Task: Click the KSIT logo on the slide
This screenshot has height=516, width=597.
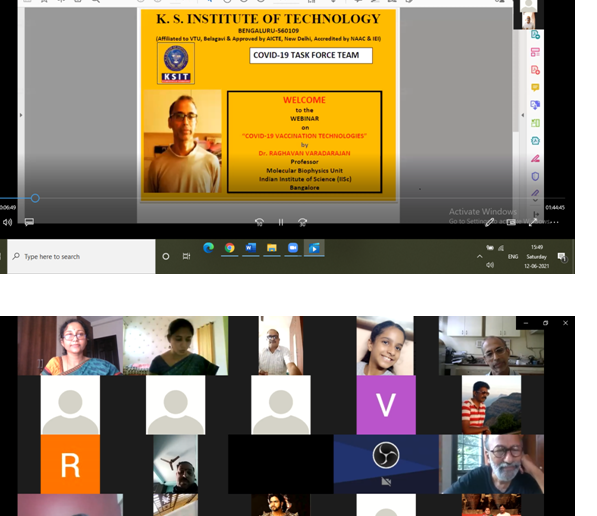Action: pos(176,63)
